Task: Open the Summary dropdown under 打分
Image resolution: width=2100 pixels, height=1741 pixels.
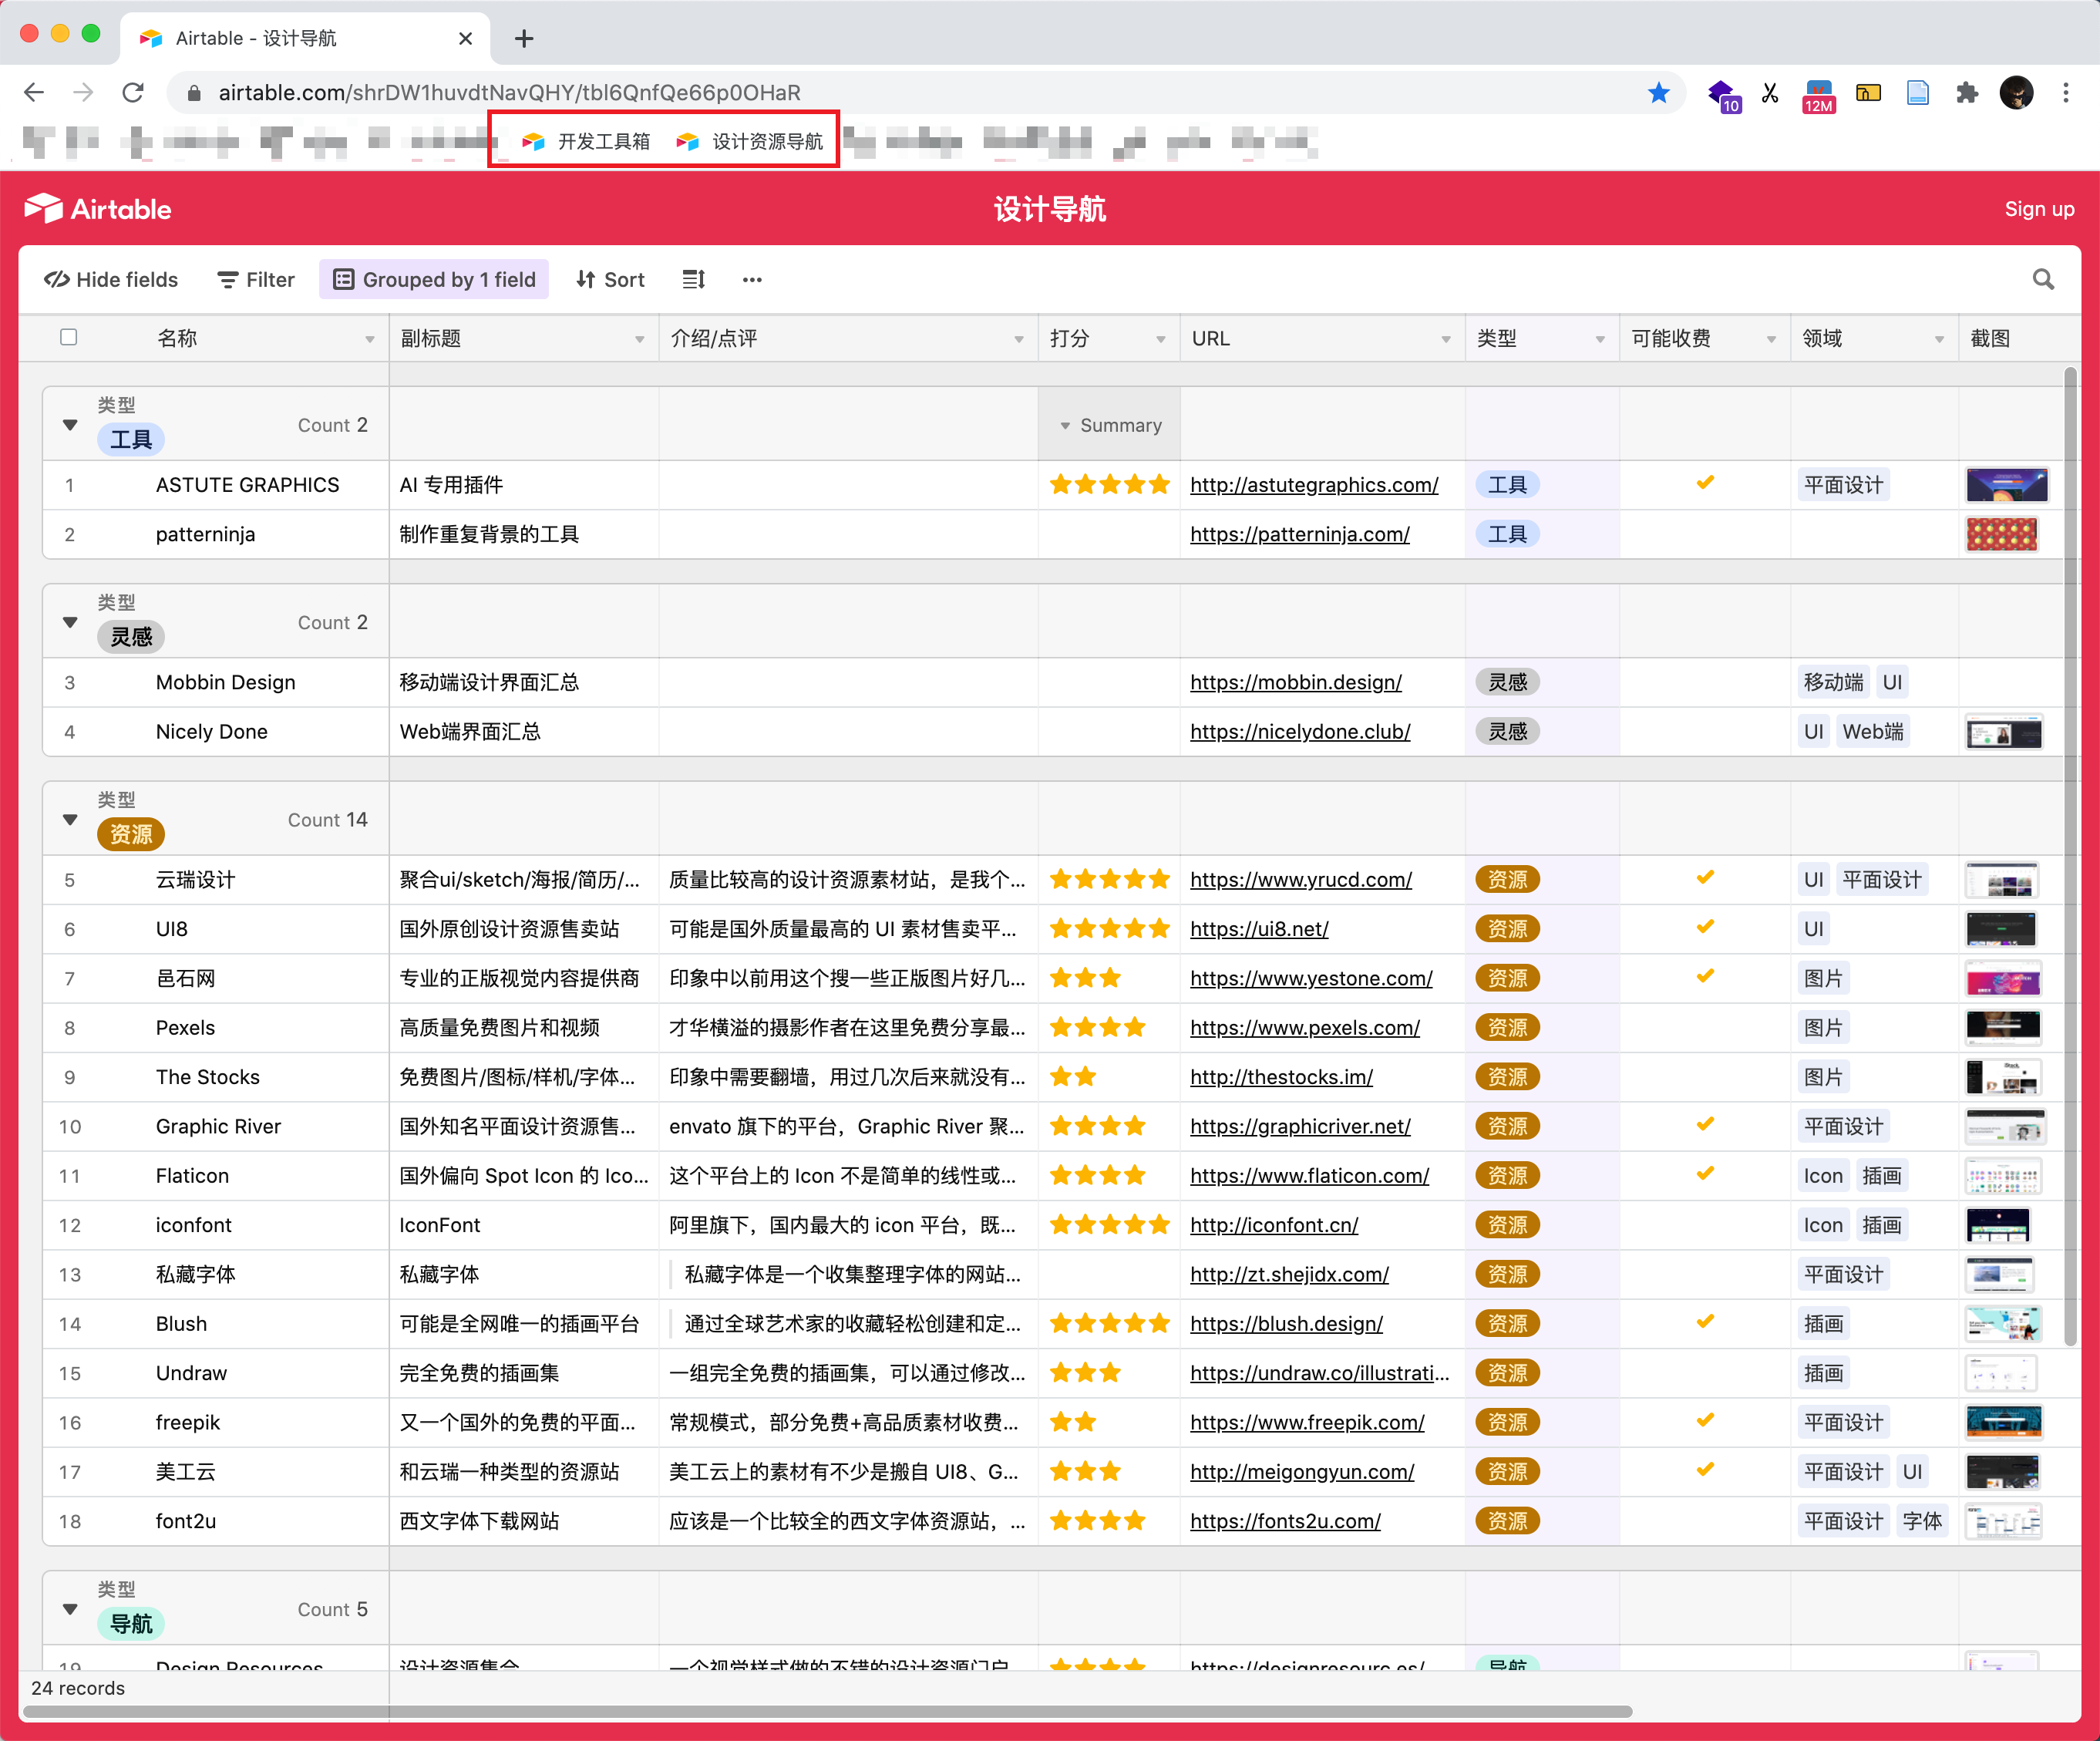Action: (x=1110, y=426)
